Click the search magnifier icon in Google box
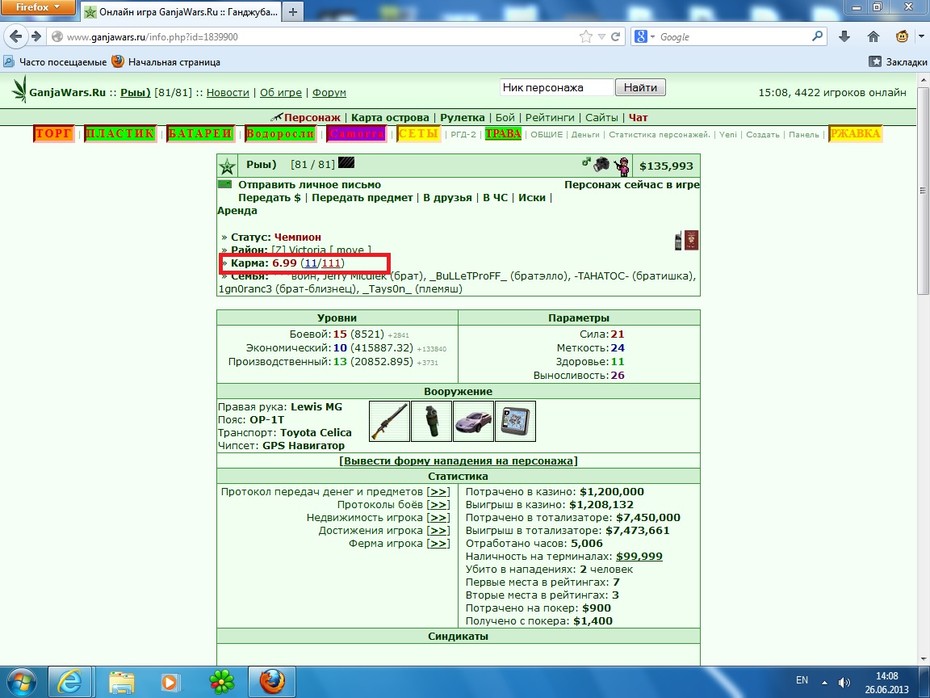 [817, 36]
